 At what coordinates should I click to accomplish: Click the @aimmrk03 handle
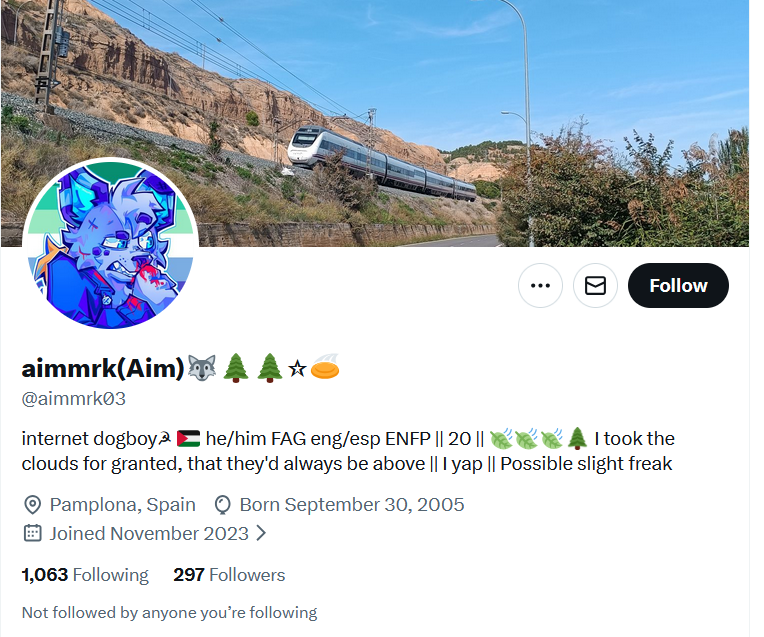[x=74, y=399]
